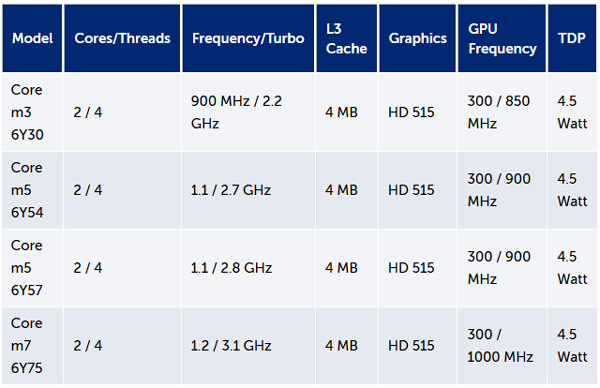600x388 pixels.
Task: Select the L3 Cache column header
Action: tap(347, 38)
